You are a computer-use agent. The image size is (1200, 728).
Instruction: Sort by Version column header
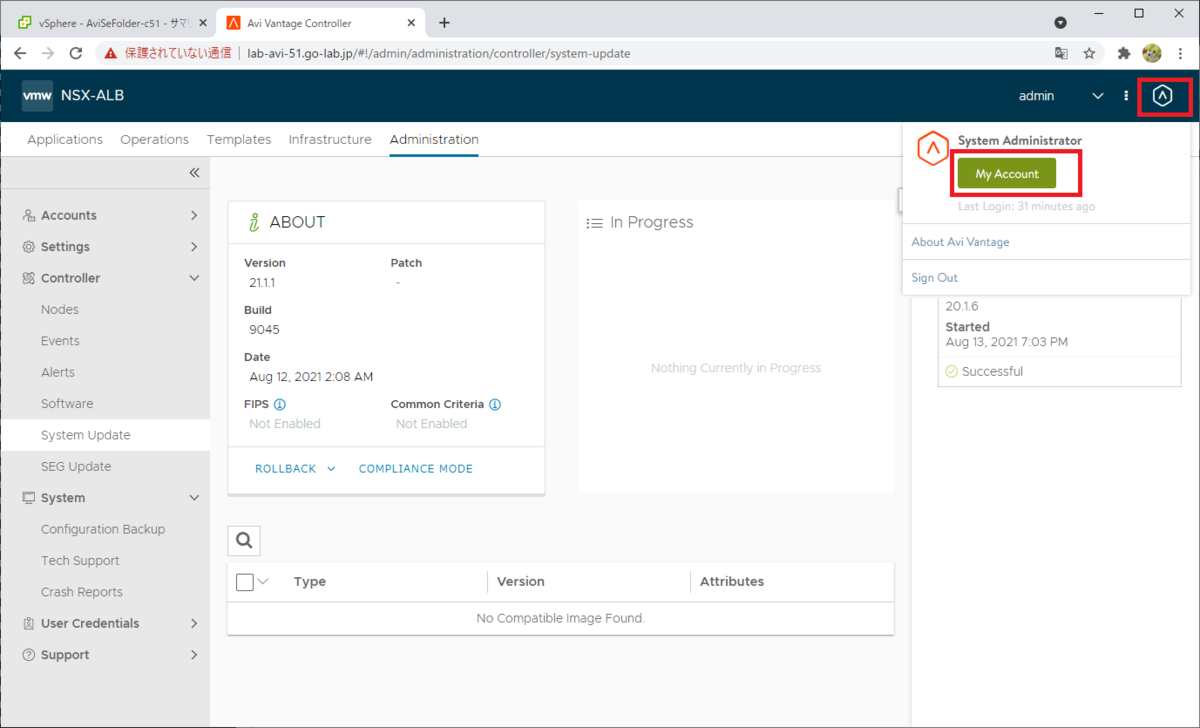[x=520, y=582]
